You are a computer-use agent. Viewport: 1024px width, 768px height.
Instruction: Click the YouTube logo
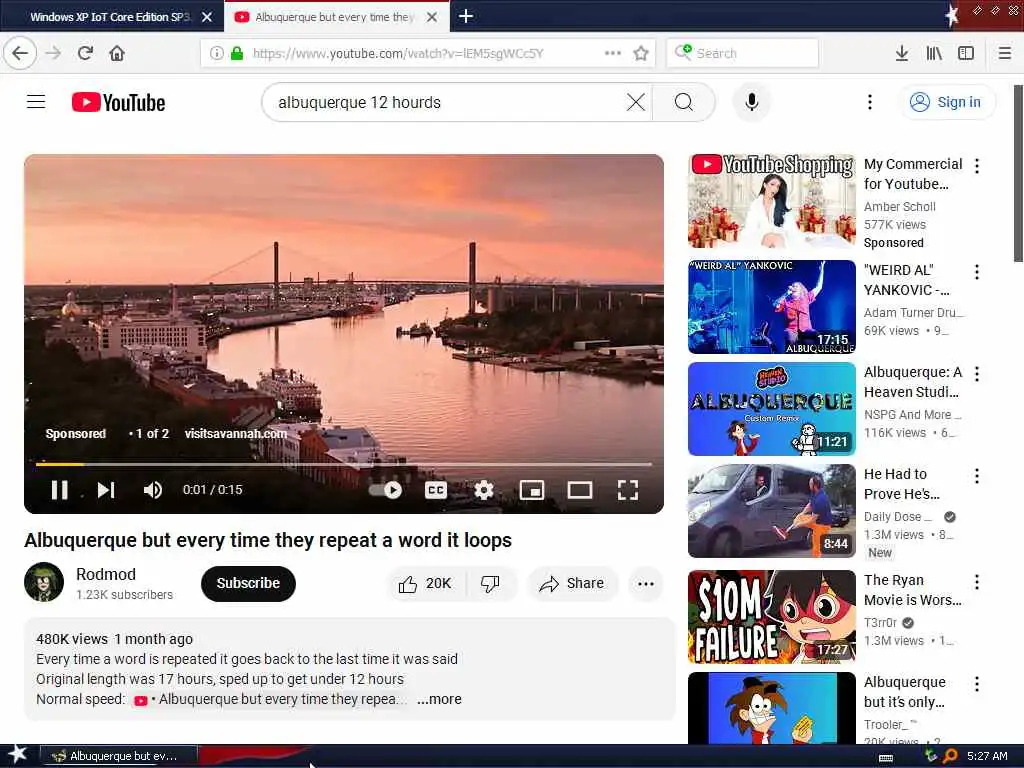(118, 103)
